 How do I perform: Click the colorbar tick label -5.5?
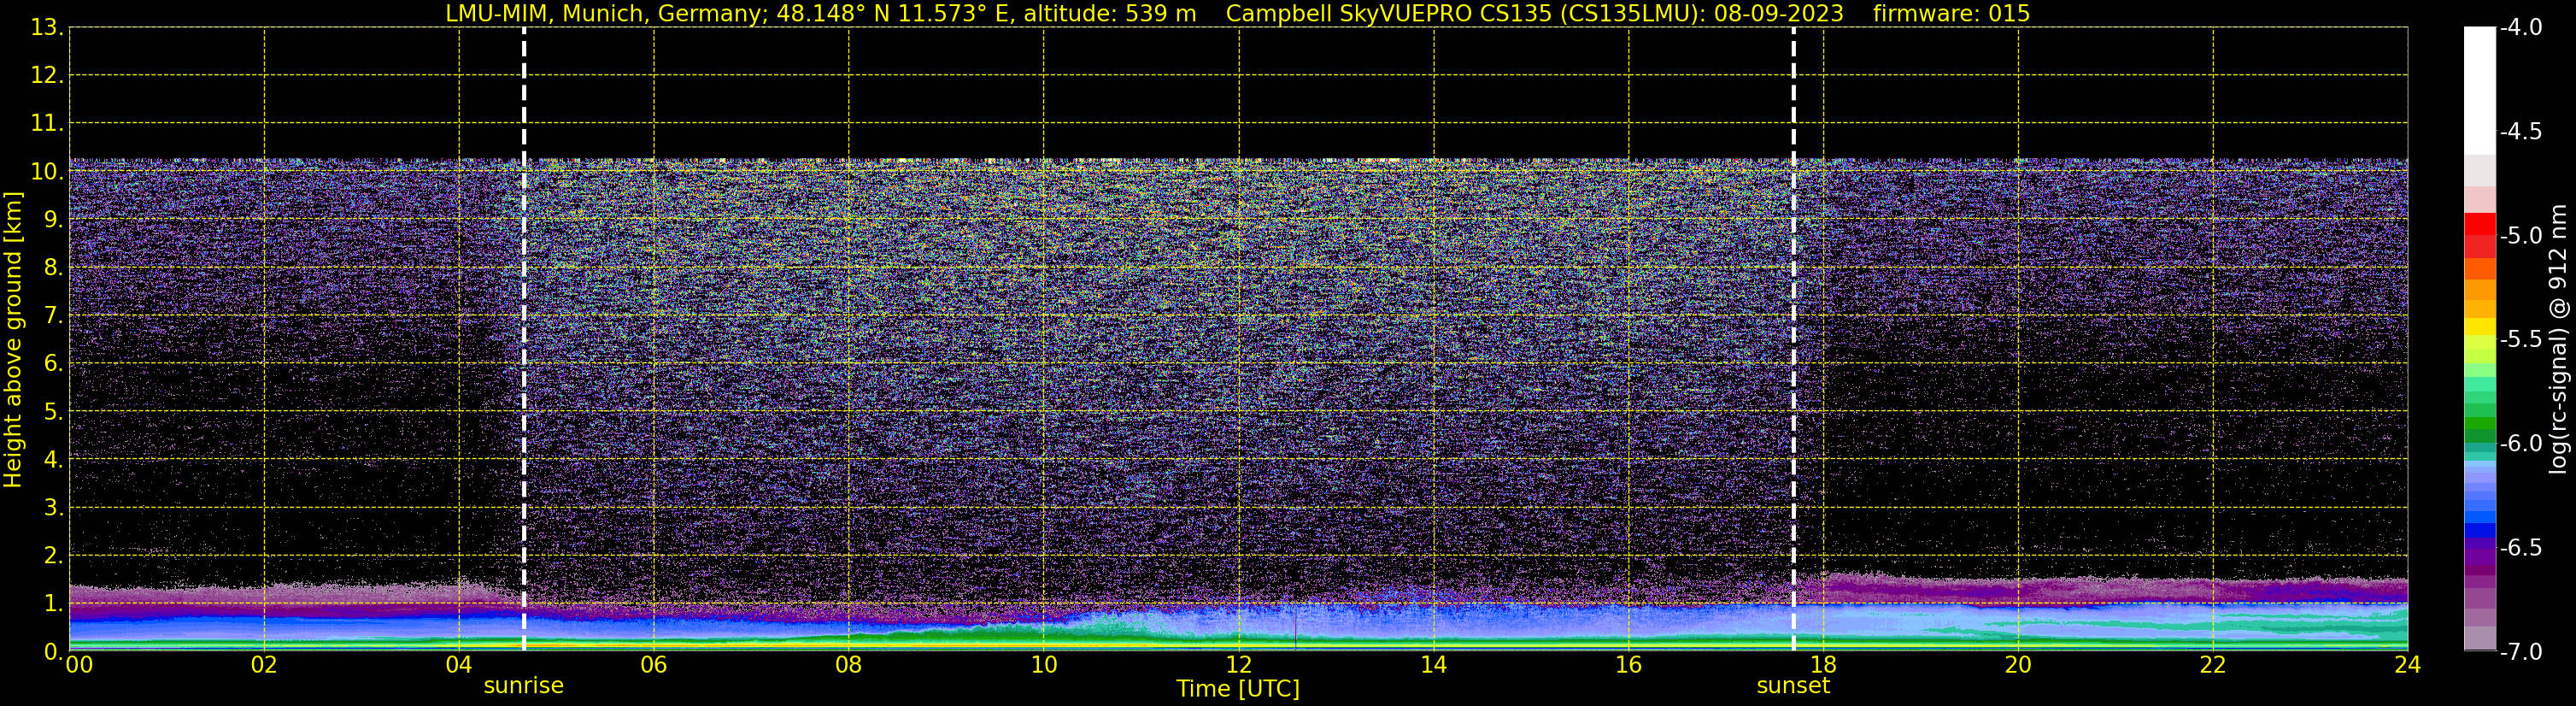tap(2520, 339)
